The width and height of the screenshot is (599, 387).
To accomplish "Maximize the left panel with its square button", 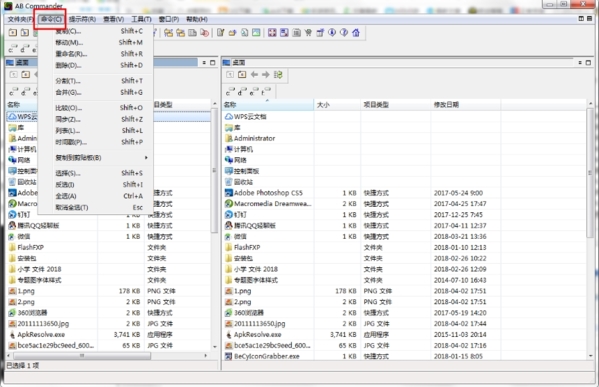I will (x=213, y=62).
